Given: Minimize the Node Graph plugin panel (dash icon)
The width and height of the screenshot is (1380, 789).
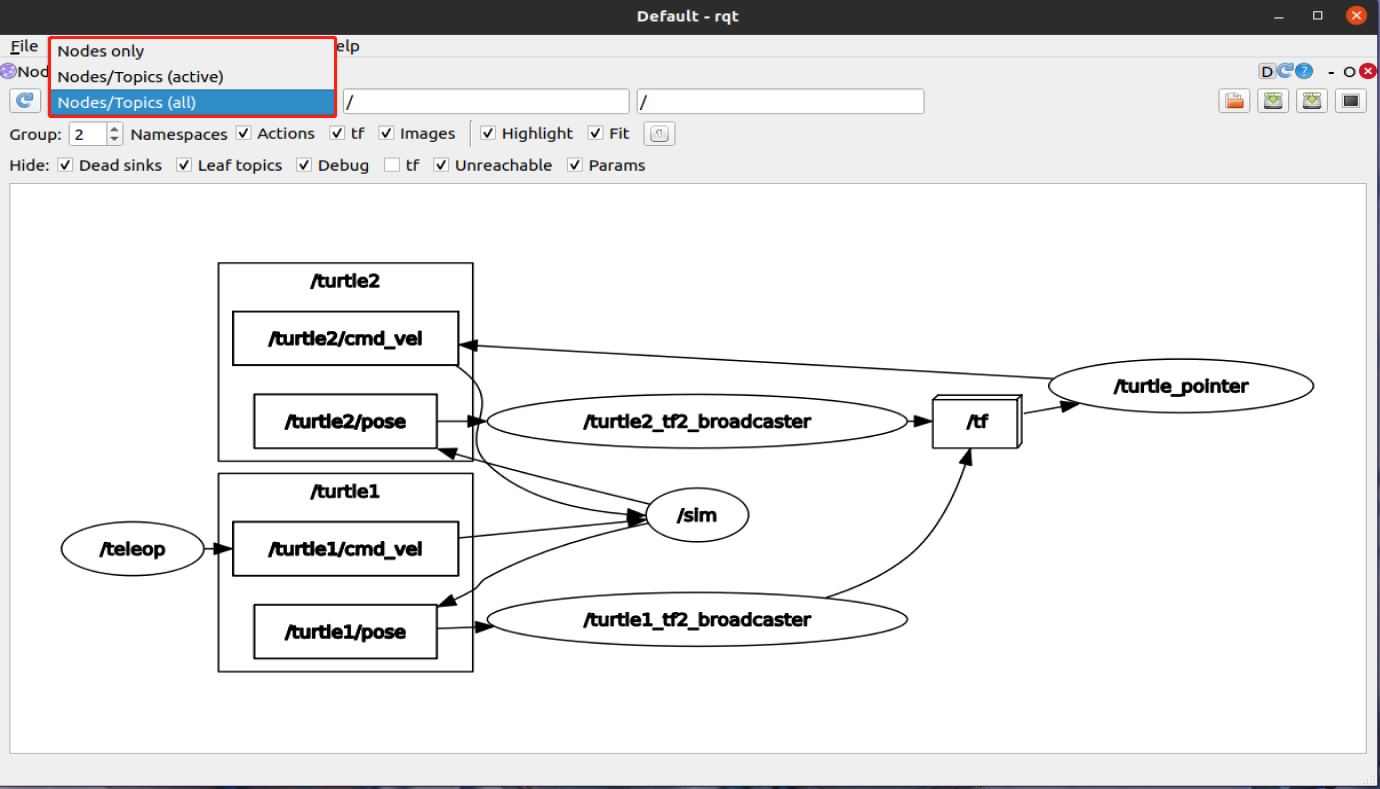Looking at the screenshot, I should coord(1332,72).
